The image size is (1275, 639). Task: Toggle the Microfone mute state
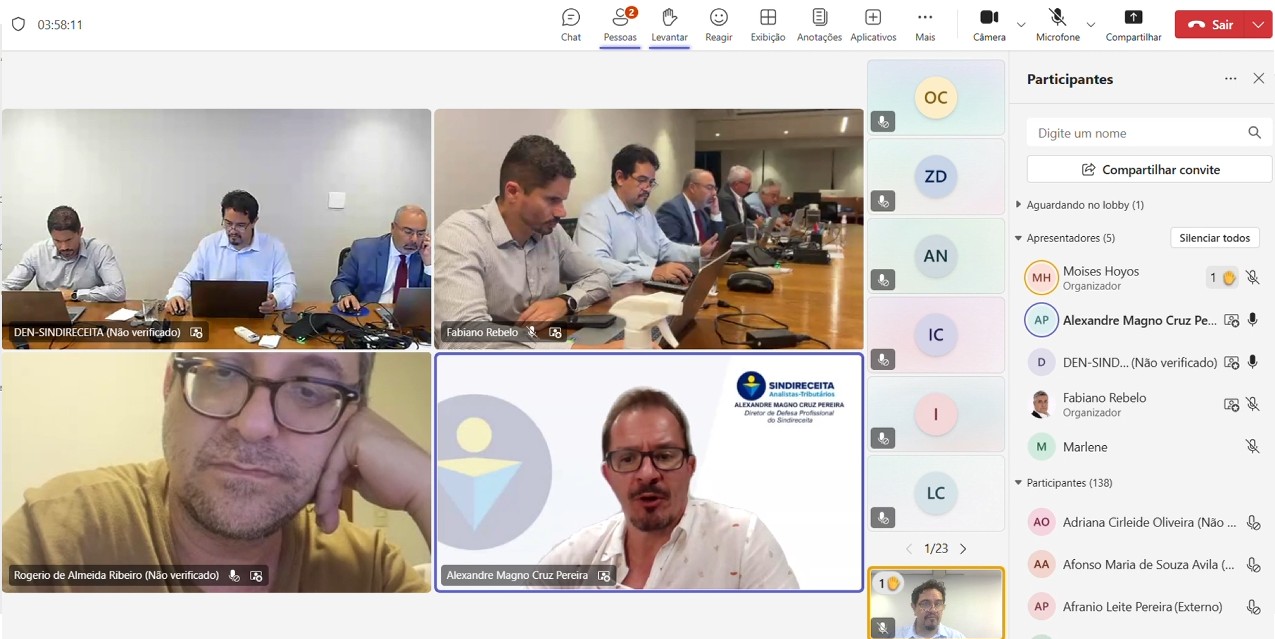1057,25
